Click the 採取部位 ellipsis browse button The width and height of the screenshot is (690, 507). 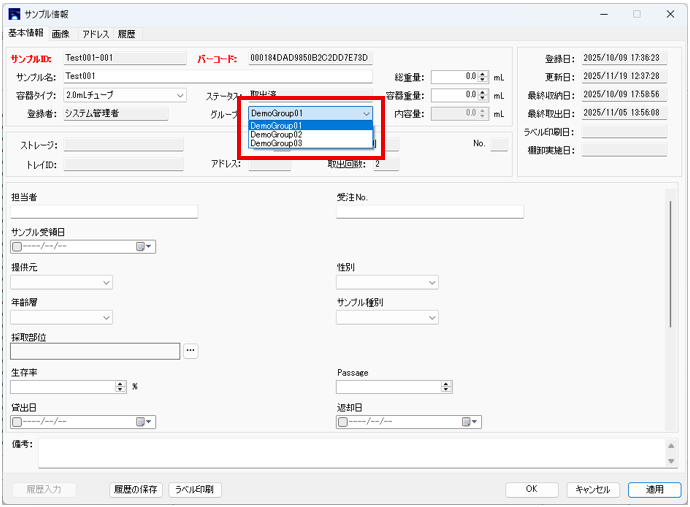tap(191, 351)
